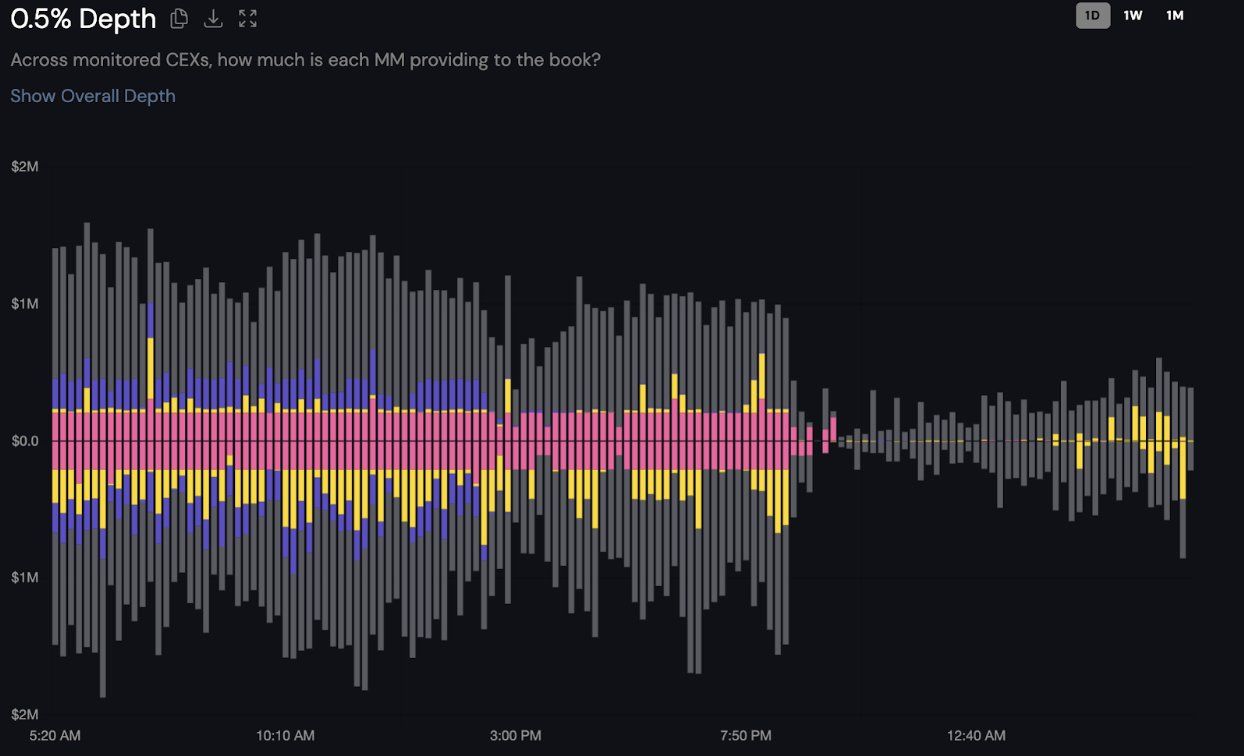Open the Show Overall Depth link
Viewport: 1244px width, 756px height.
pyautogui.click(x=93, y=95)
